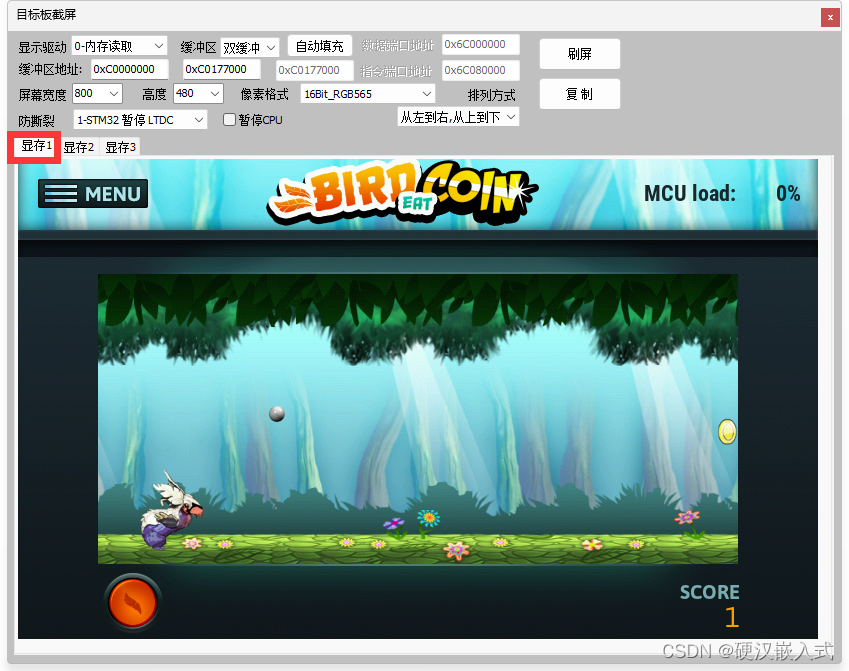Click the 0x6C080000 command port address field
849x671 pixels.
coord(480,70)
